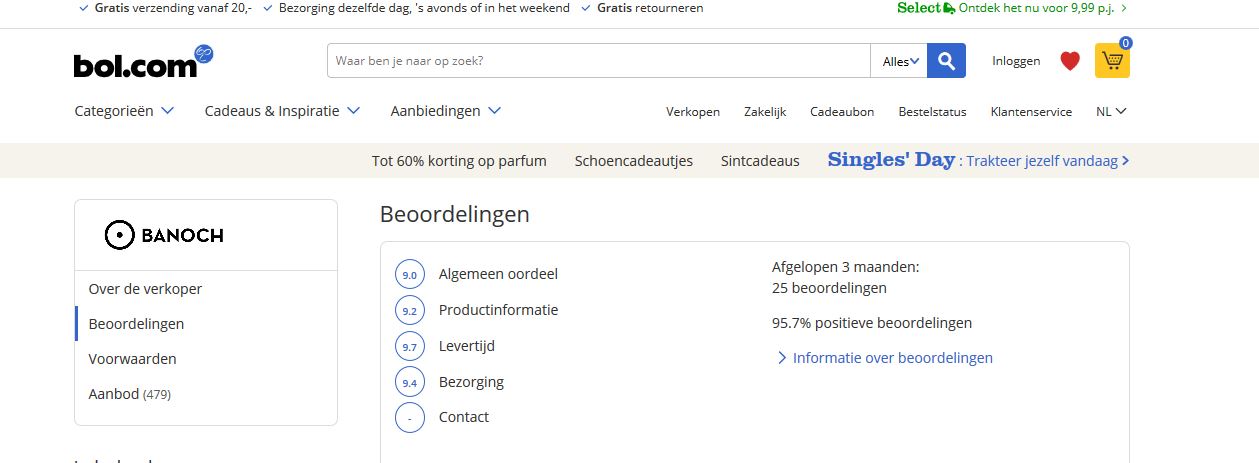This screenshot has height=463, width=1259.
Task: Open the Zakelijk link
Action: 765,112
